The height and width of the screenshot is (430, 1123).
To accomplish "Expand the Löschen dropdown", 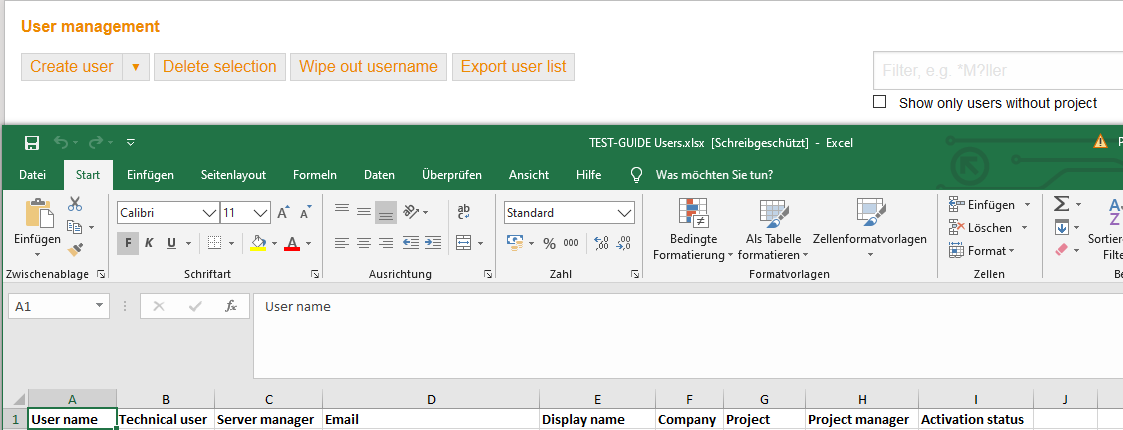I will point(1024,227).
